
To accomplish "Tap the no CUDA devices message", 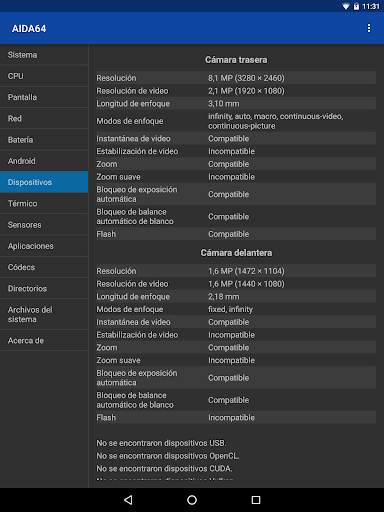I will pos(164,468).
